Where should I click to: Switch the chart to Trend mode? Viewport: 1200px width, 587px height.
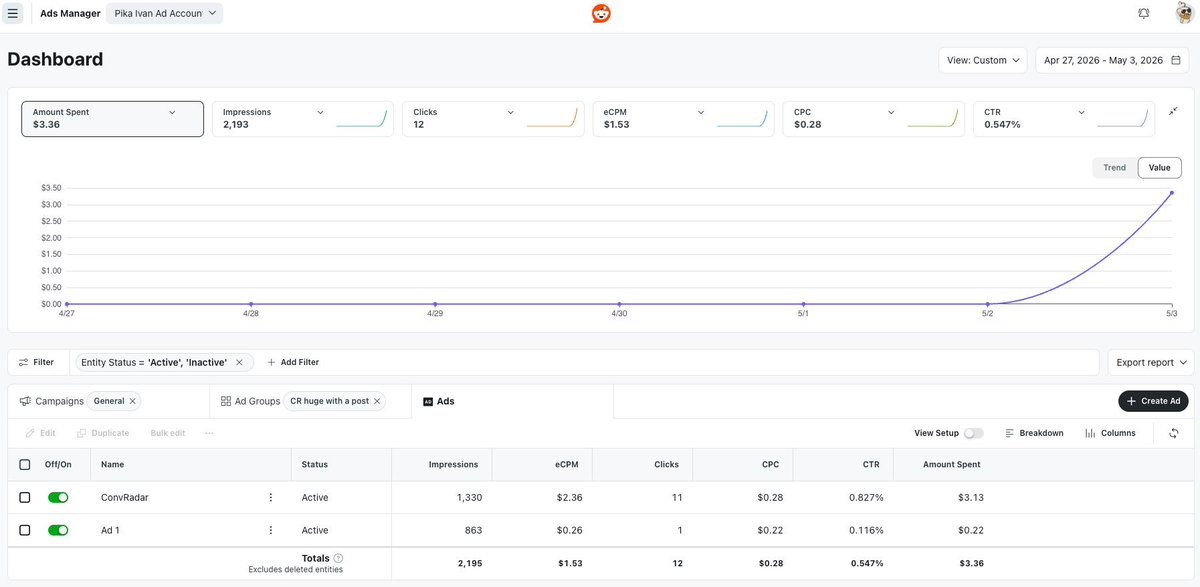tap(1115, 168)
